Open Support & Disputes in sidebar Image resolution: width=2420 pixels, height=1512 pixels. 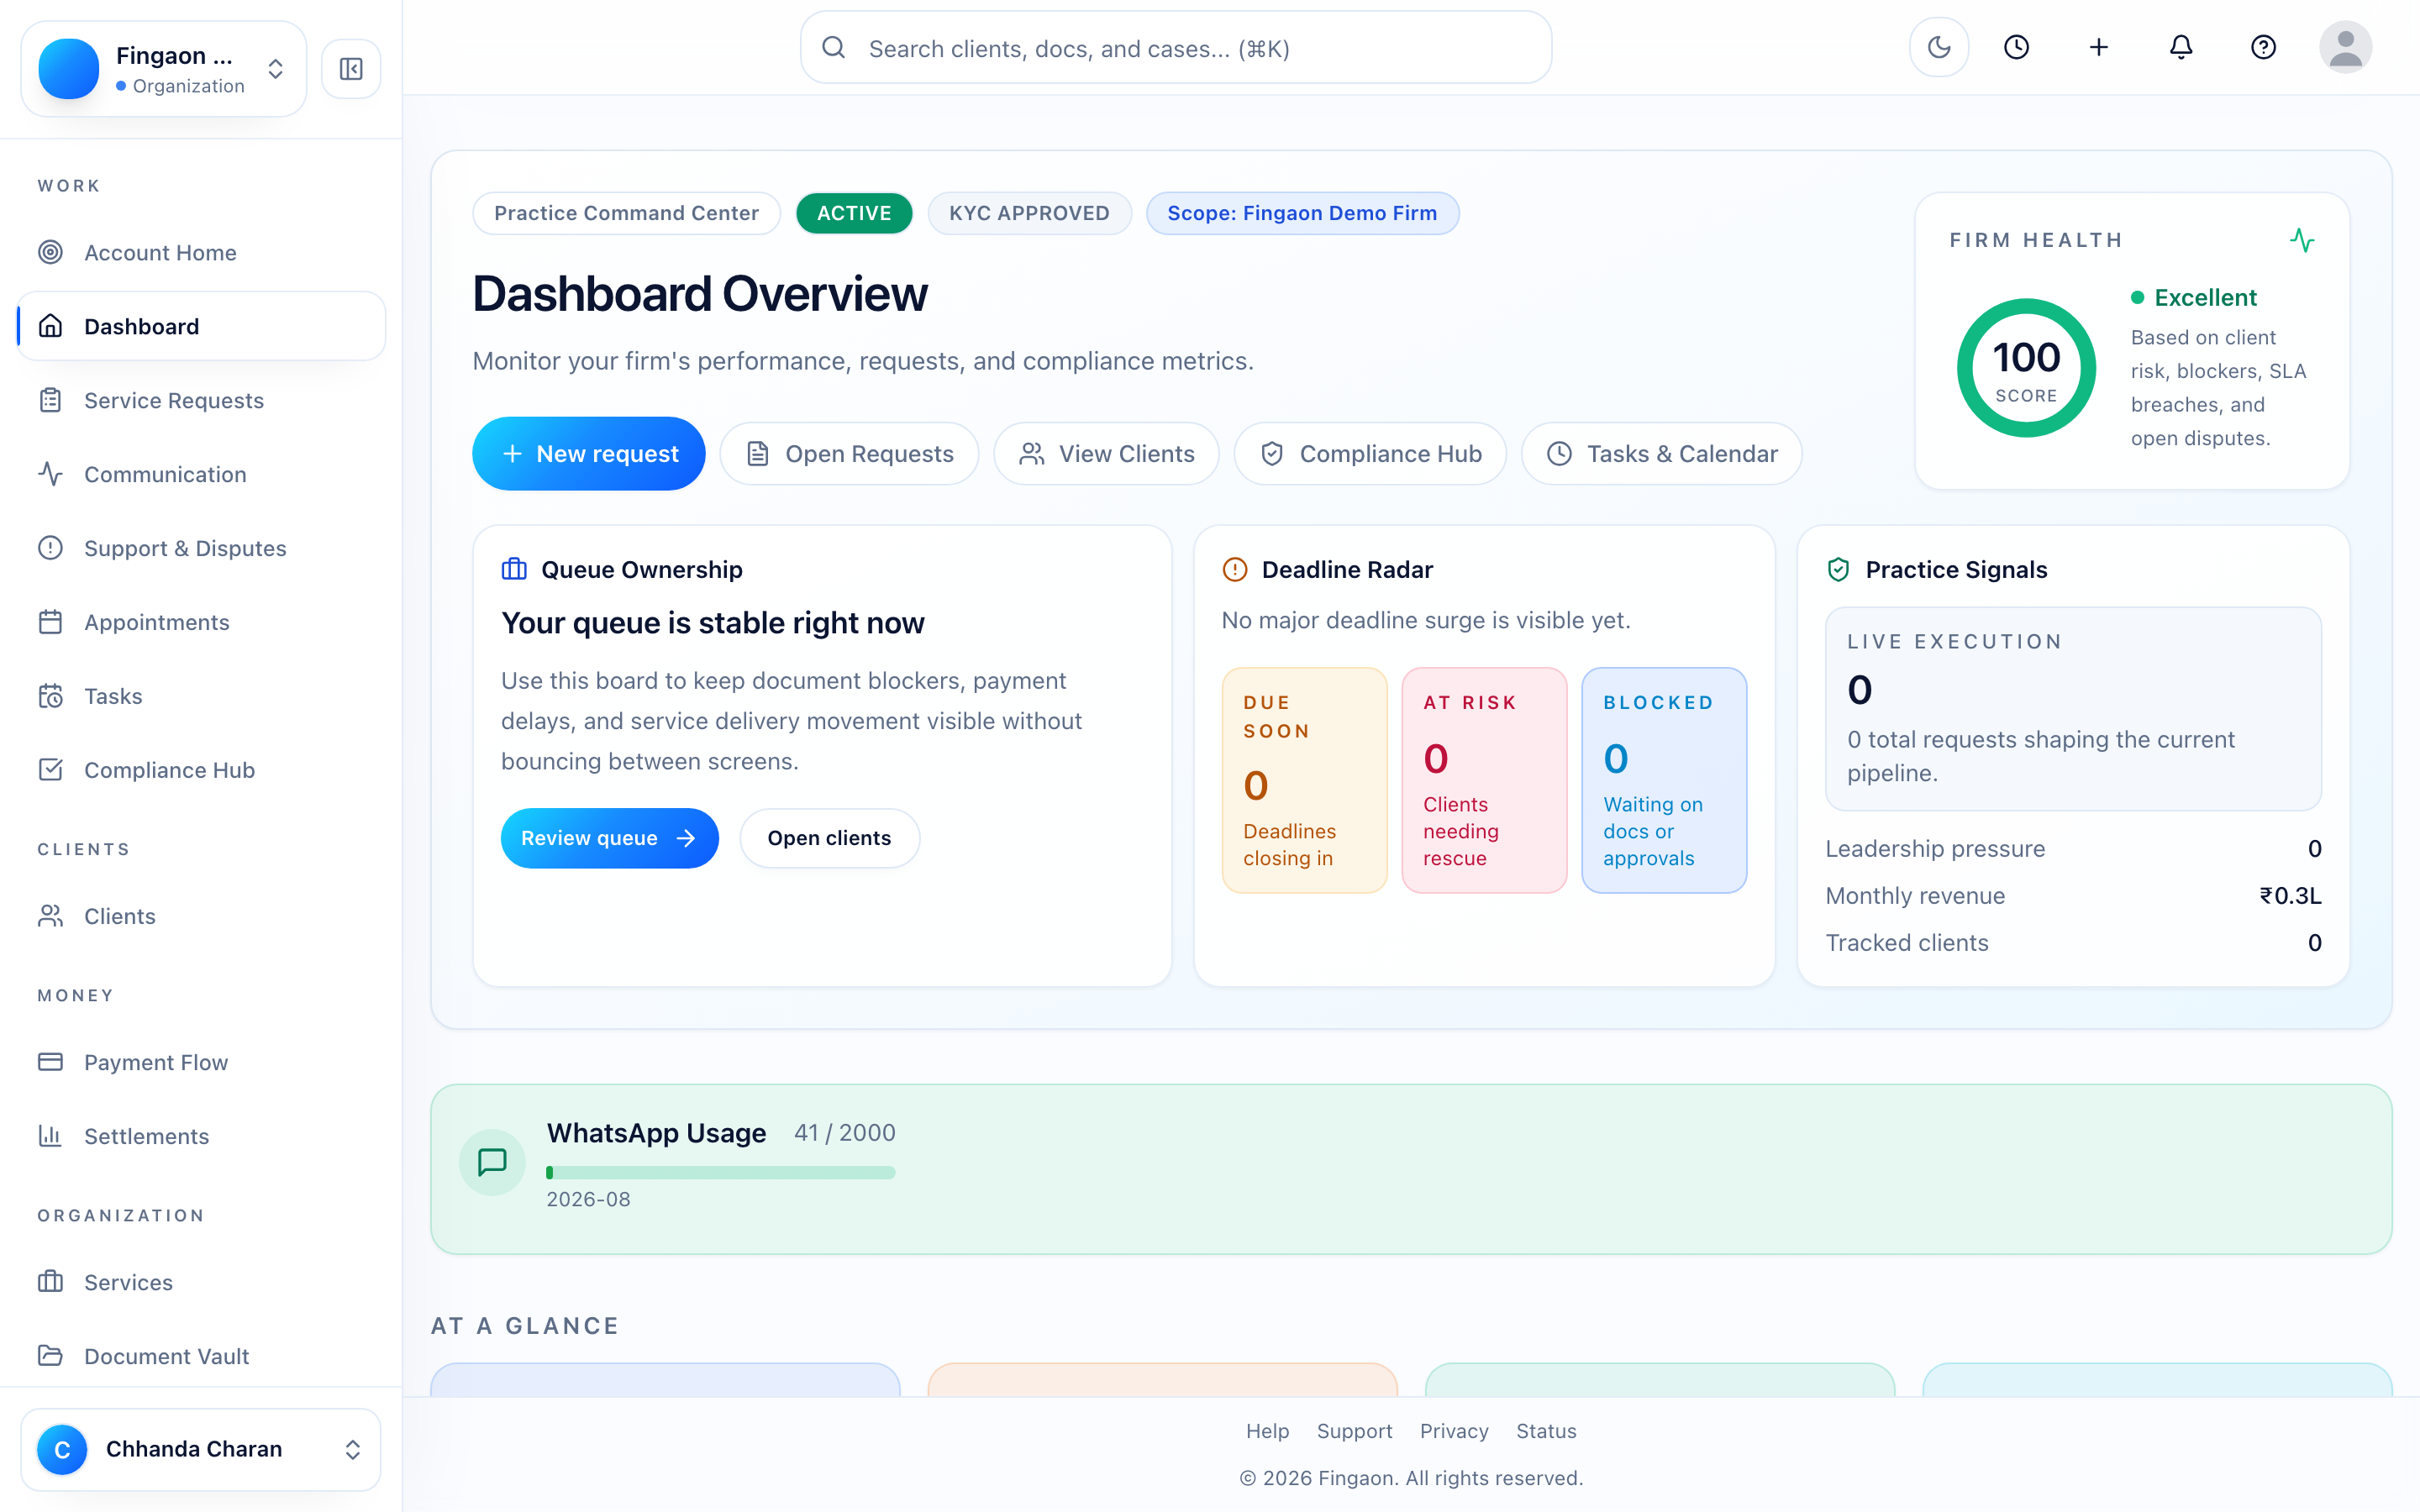[201, 548]
